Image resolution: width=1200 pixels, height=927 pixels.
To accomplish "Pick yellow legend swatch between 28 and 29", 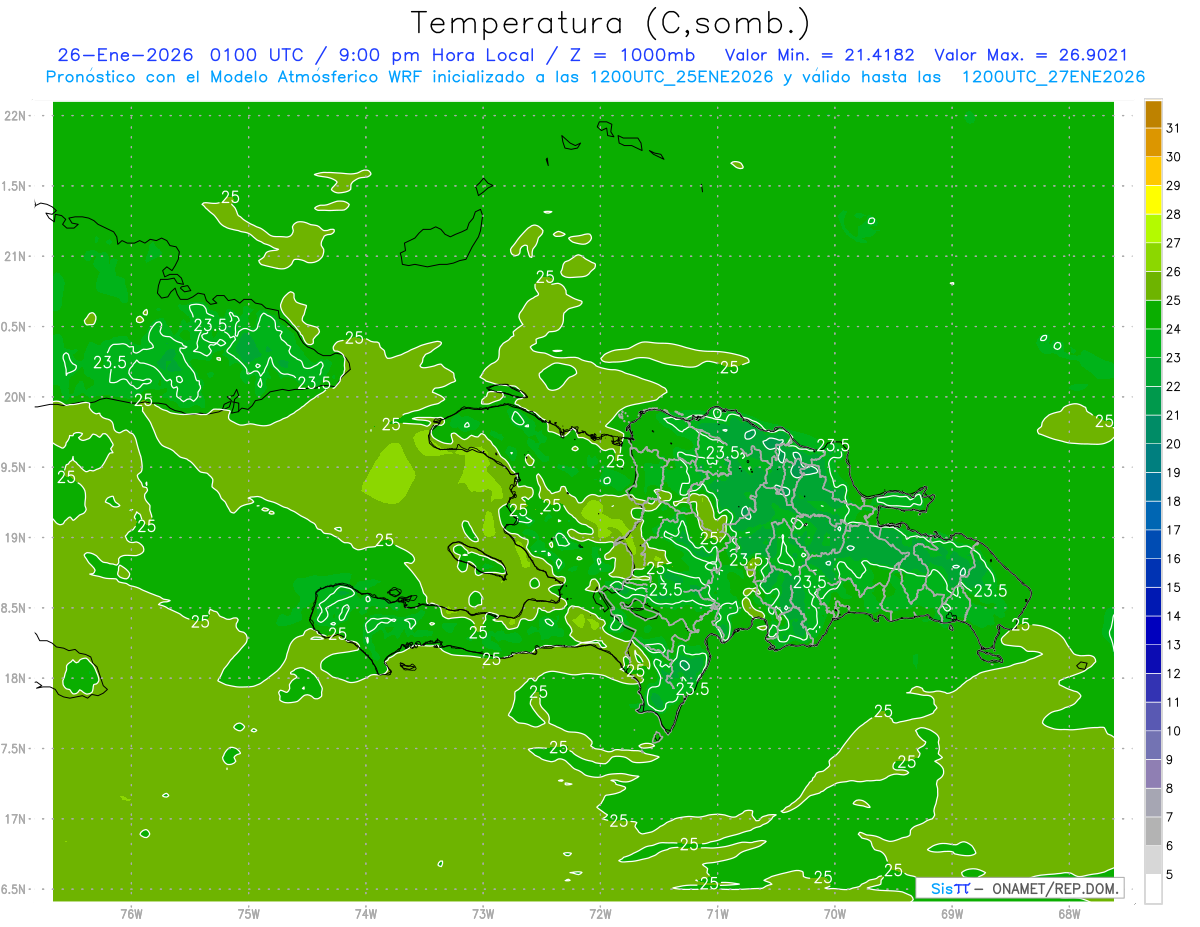I will coord(1153,200).
